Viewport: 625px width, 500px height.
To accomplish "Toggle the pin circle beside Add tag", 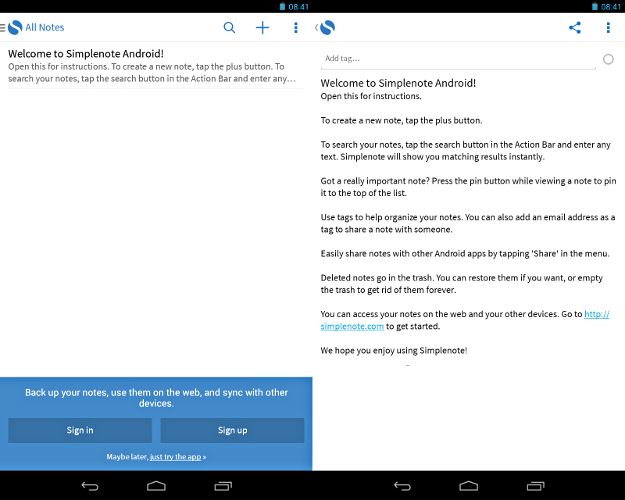I will coord(608,59).
